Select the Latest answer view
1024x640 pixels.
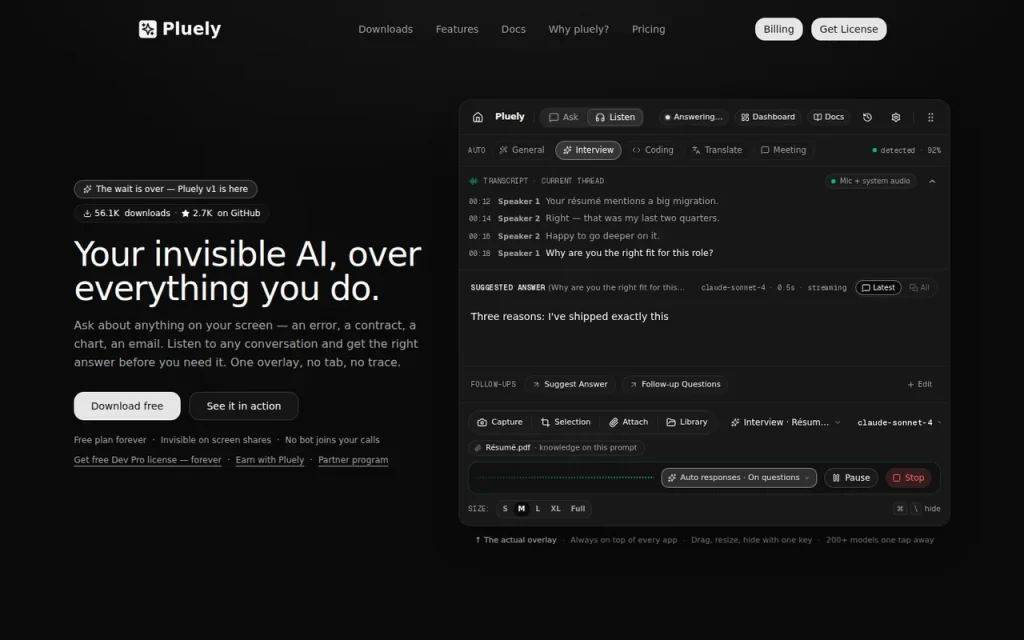(x=878, y=287)
